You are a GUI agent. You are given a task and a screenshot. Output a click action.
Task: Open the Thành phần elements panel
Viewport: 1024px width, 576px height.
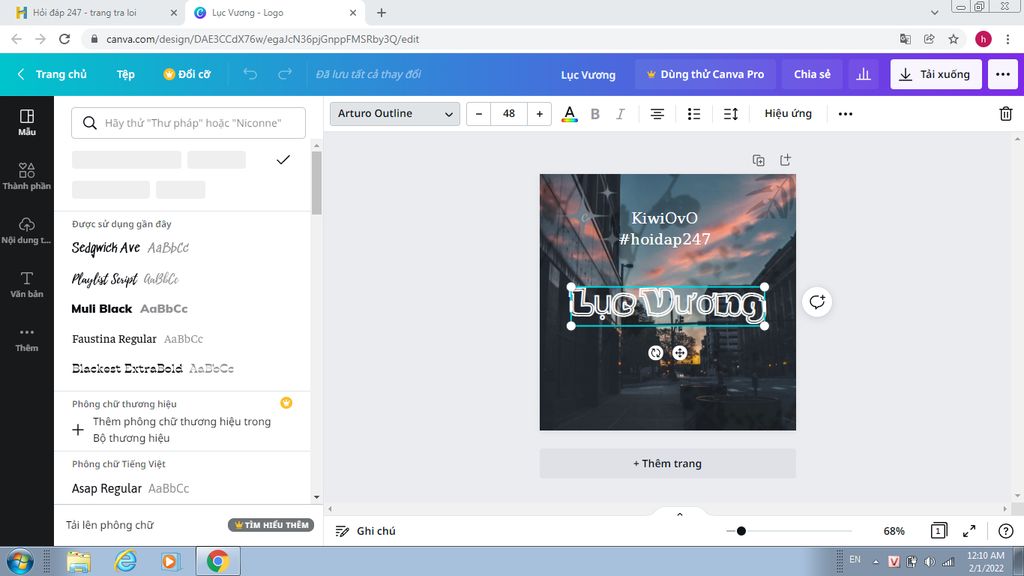(27, 176)
